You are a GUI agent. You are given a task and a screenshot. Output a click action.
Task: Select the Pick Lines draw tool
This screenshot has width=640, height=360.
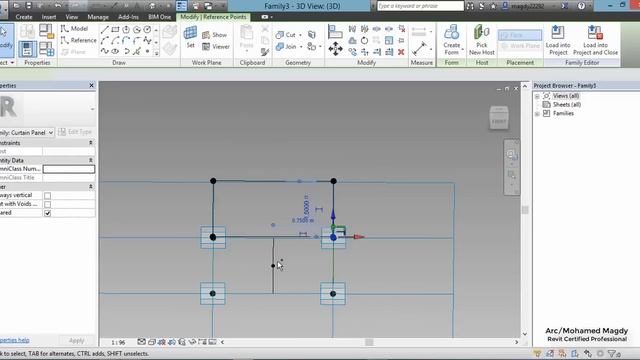pyautogui.click(x=137, y=51)
